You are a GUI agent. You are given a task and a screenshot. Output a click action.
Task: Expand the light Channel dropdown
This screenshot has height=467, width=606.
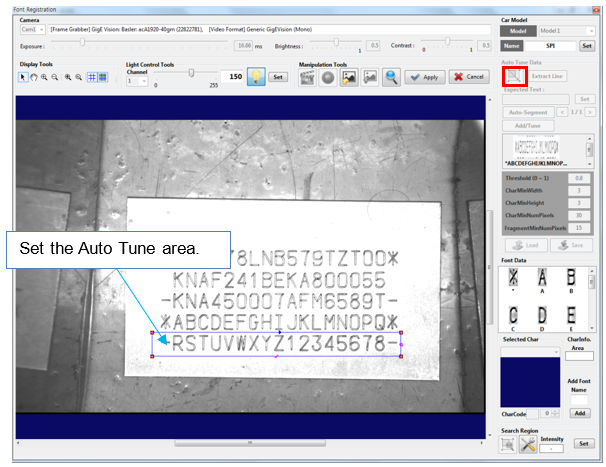point(136,81)
